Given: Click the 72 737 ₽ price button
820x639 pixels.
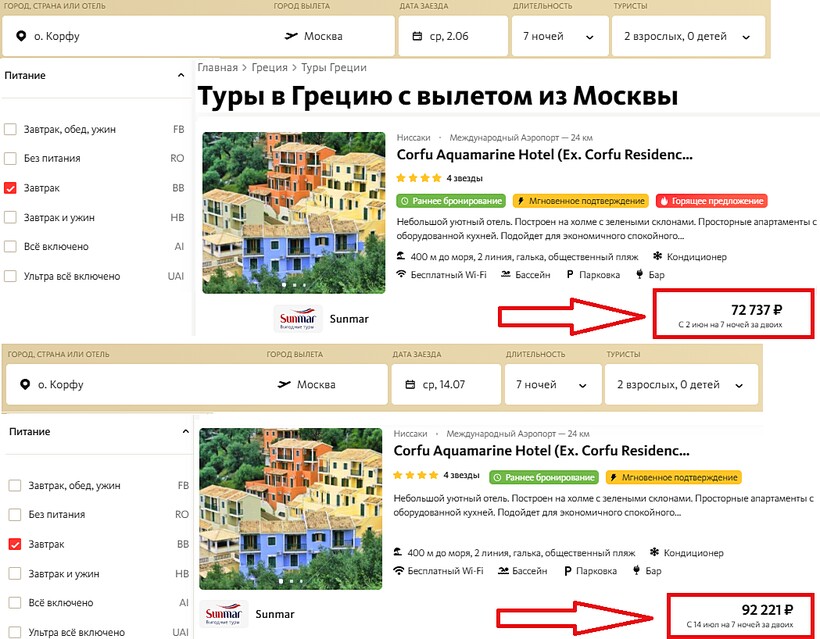Looking at the screenshot, I should (x=734, y=313).
